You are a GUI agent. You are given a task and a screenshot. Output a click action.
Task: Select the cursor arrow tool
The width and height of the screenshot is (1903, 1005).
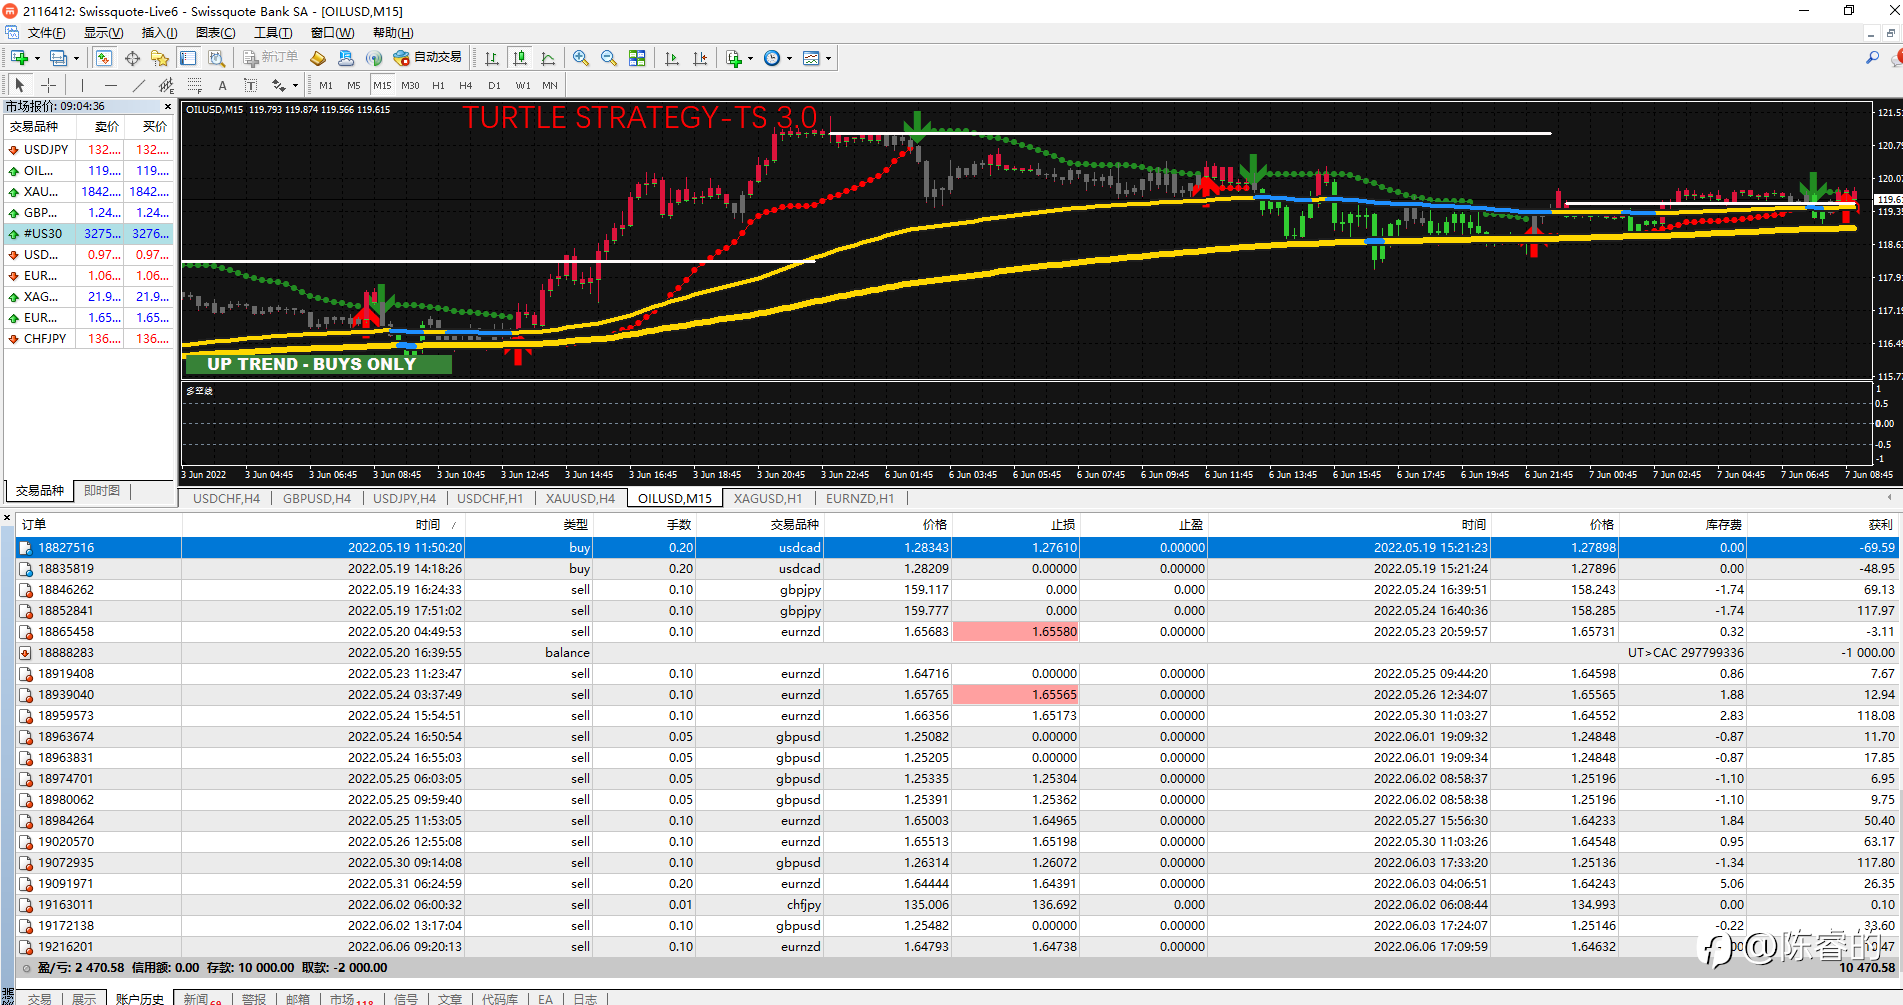pyautogui.click(x=20, y=85)
